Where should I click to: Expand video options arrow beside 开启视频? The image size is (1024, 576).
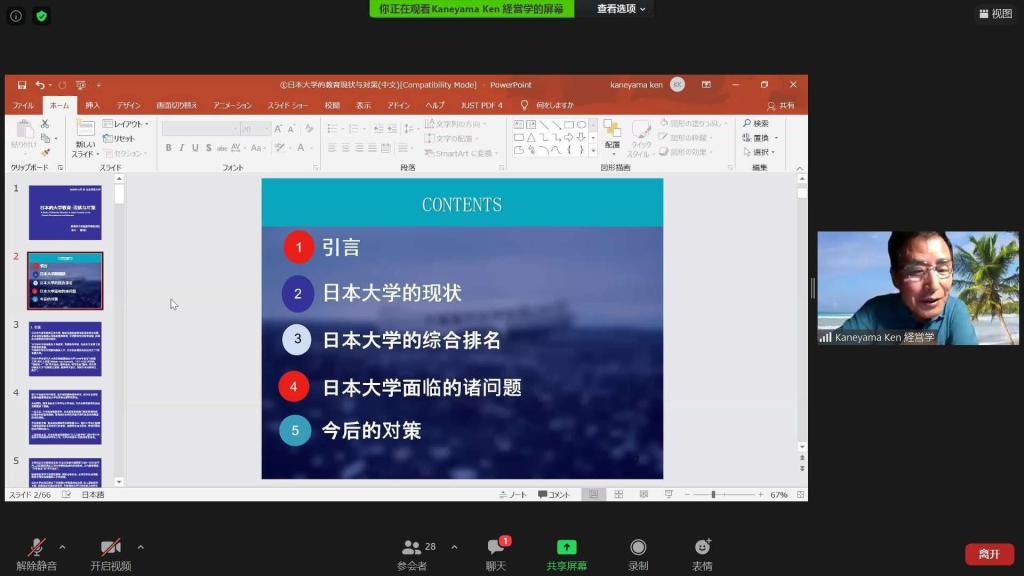pos(140,547)
